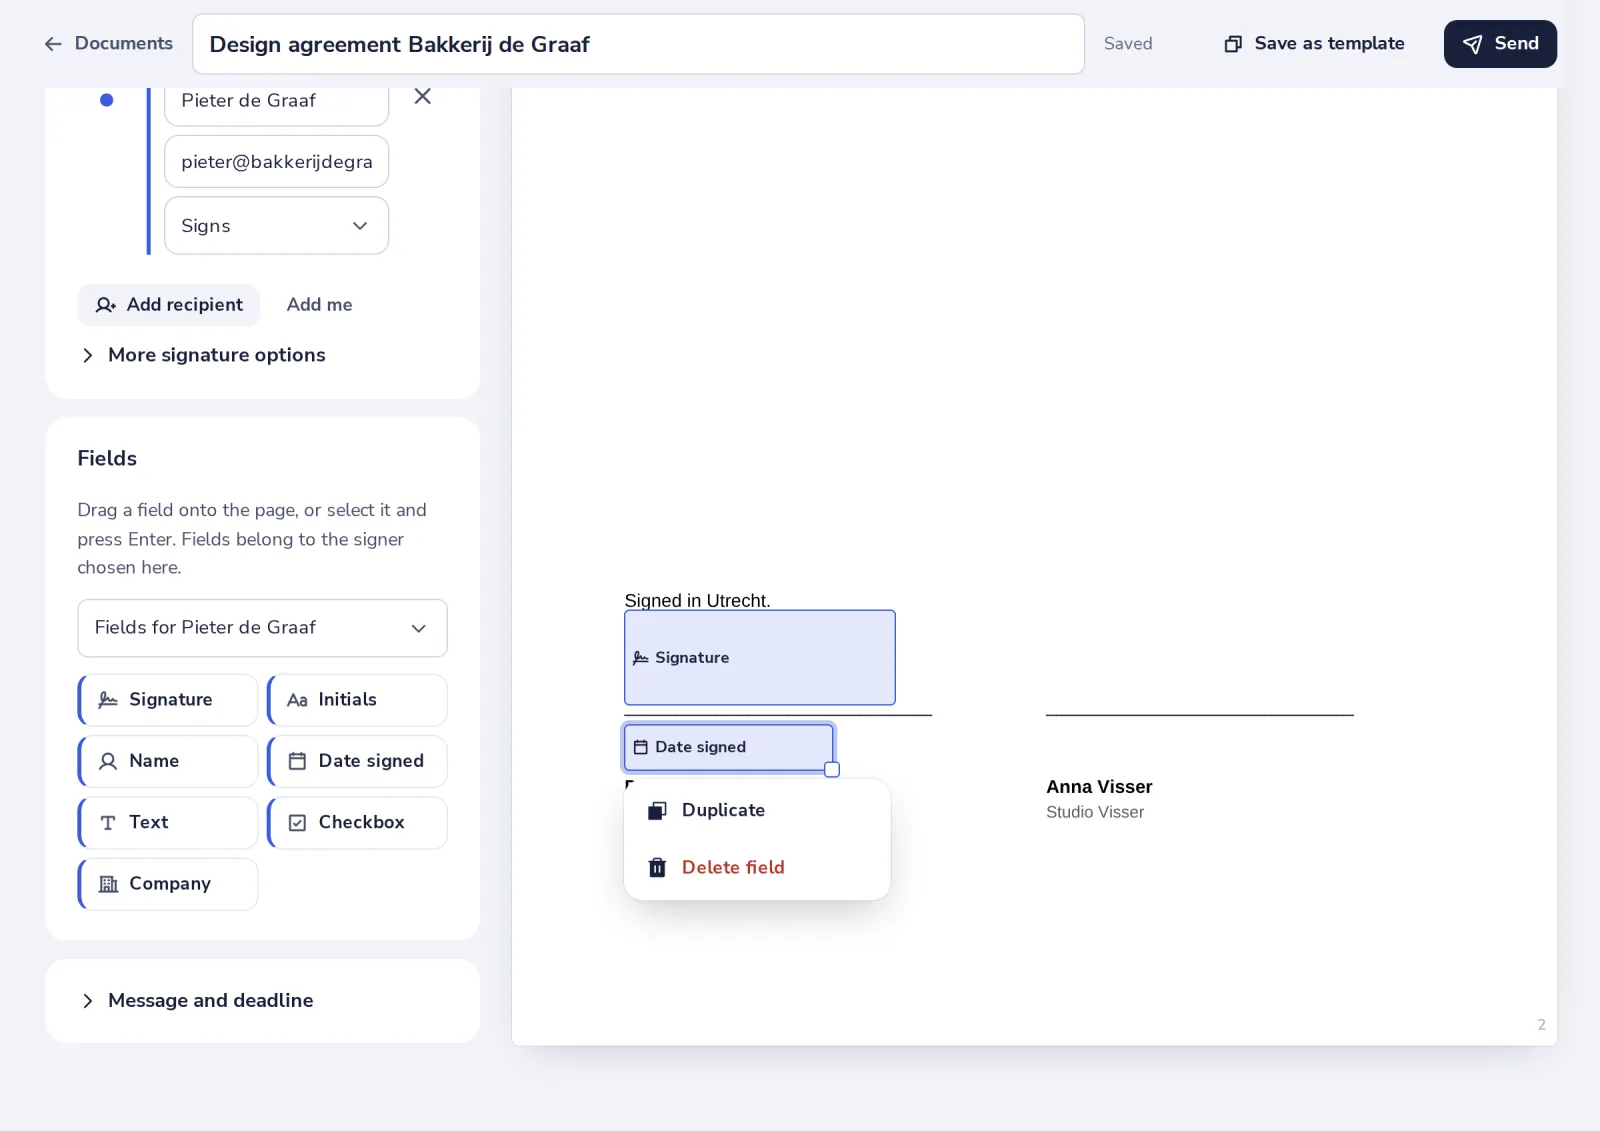Expand More signature options
The height and width of the screenshot is (1131, 1600).
203,355
